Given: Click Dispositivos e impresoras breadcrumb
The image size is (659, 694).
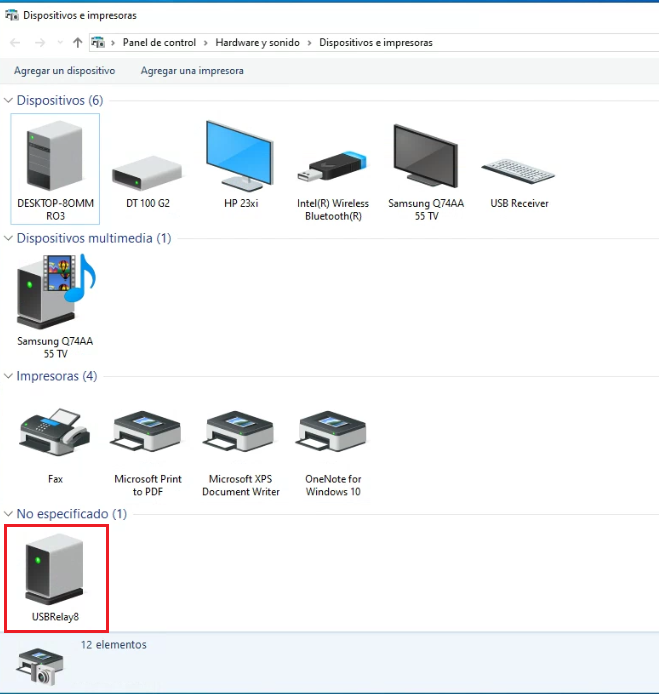Looking at the screenshot, I should tap(376, 42).
